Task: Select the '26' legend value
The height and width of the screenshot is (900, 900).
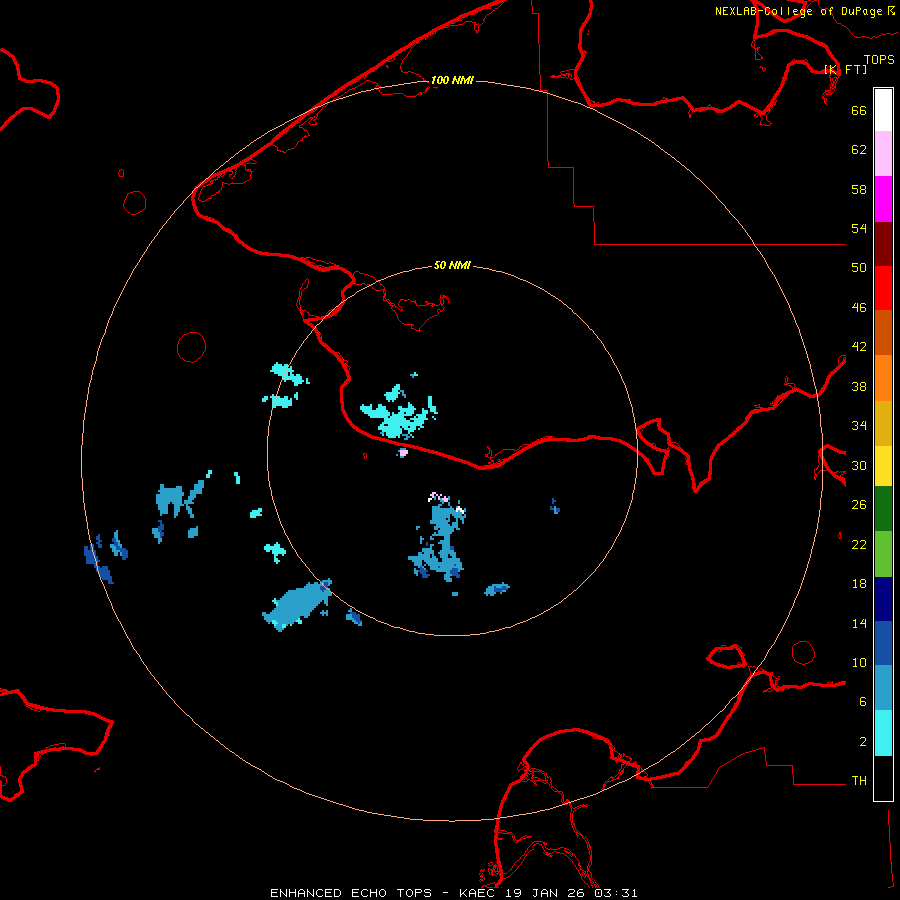Action: pos(859,505)
